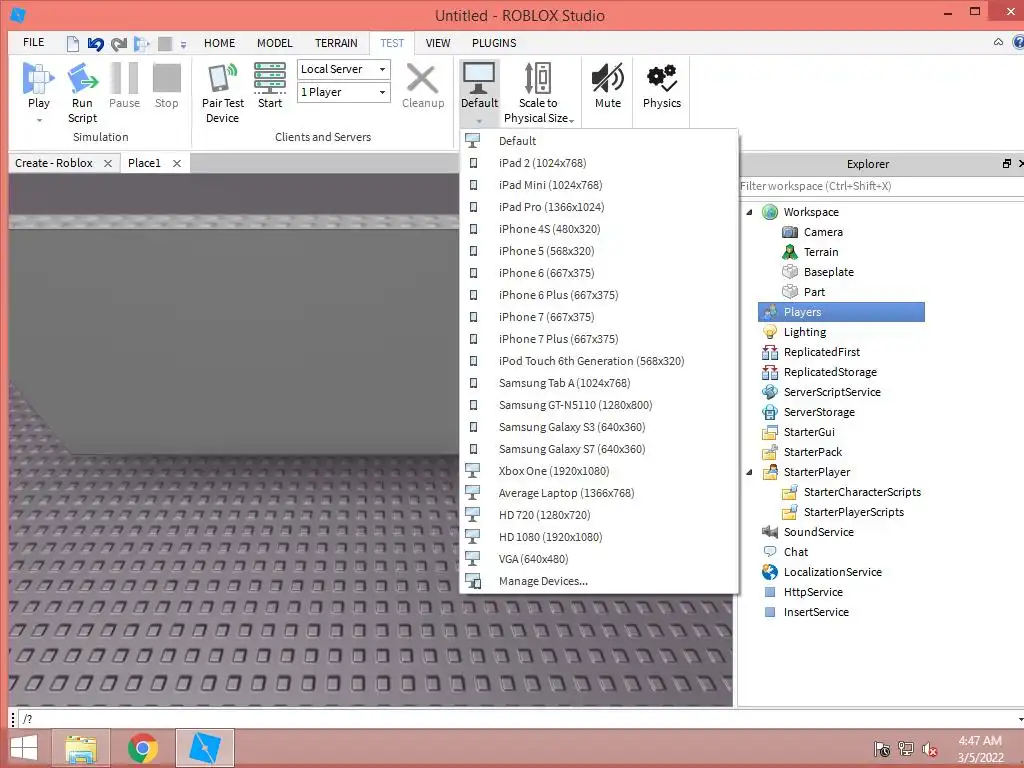This screenshot has height=768, width=1024.
Task: Select Xbox One (1920x1080) emulation
Action: [x=599, y=472]
